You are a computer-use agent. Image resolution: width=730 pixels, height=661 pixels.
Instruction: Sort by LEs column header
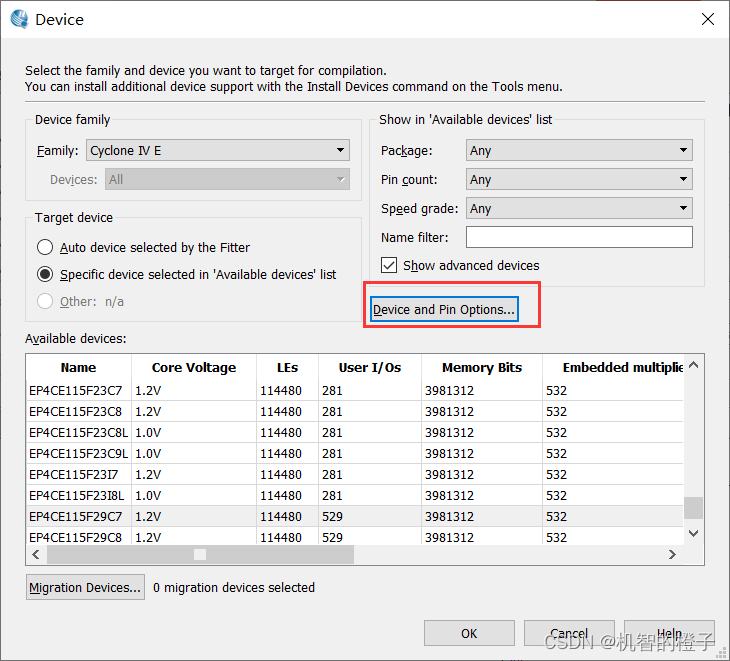[x=287, y=367]
